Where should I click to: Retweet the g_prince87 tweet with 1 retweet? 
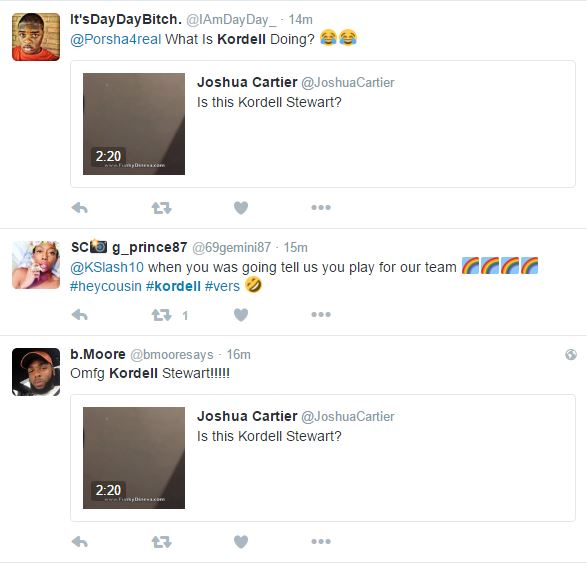click(x=161, y=315)
